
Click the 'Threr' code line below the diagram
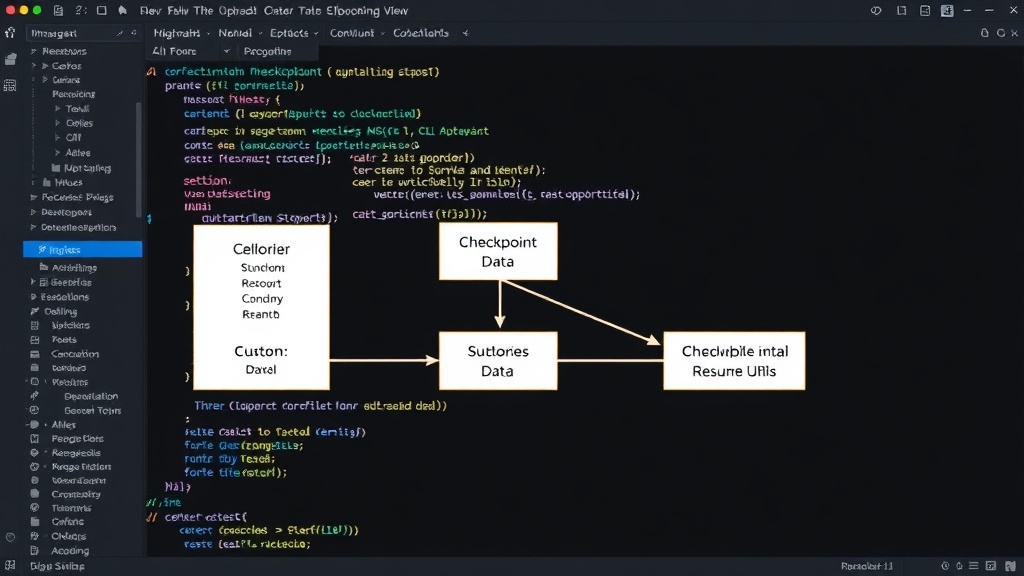tap(321, 406)
